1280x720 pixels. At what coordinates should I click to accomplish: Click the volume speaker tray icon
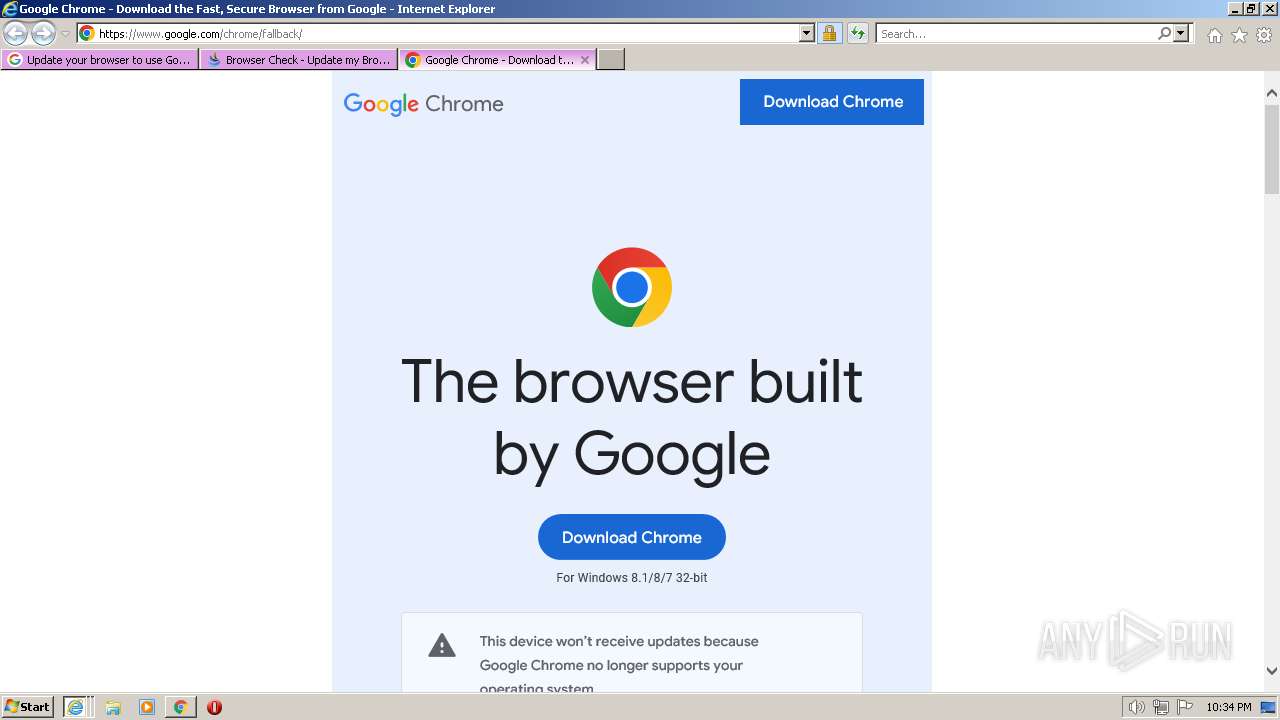pos(1136,707)
